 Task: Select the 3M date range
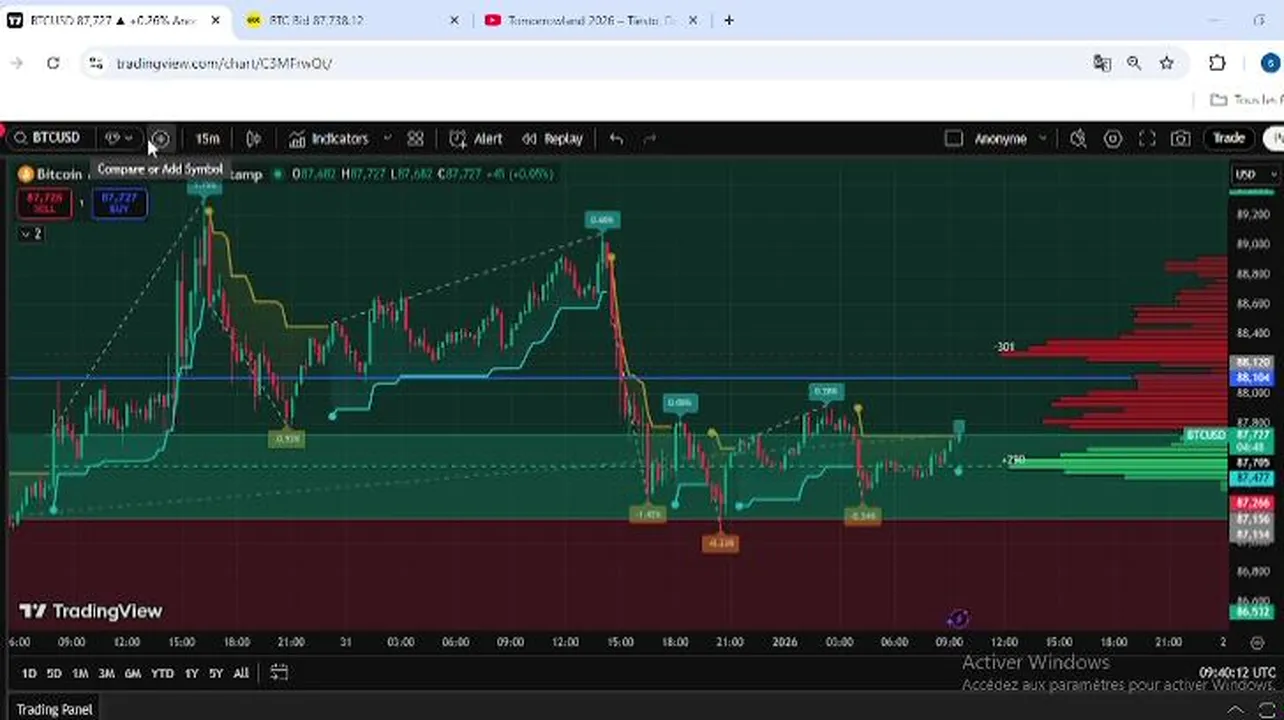pos(106,674)
